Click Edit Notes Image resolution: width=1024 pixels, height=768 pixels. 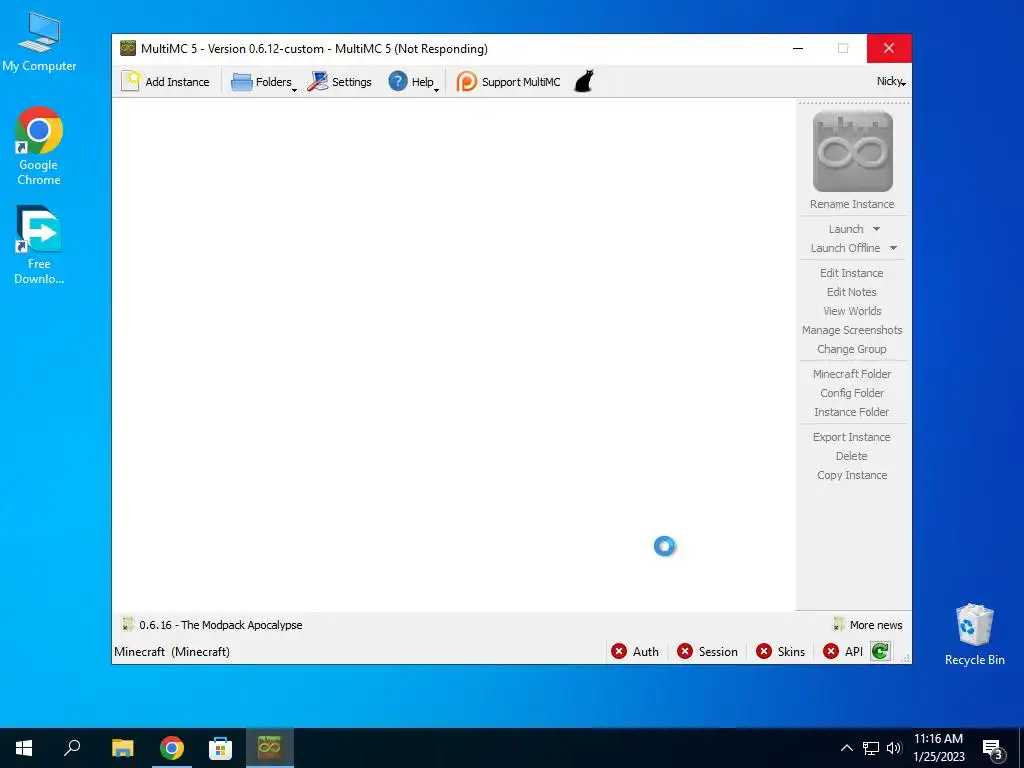pyautogui.click(x=852, y=292)
